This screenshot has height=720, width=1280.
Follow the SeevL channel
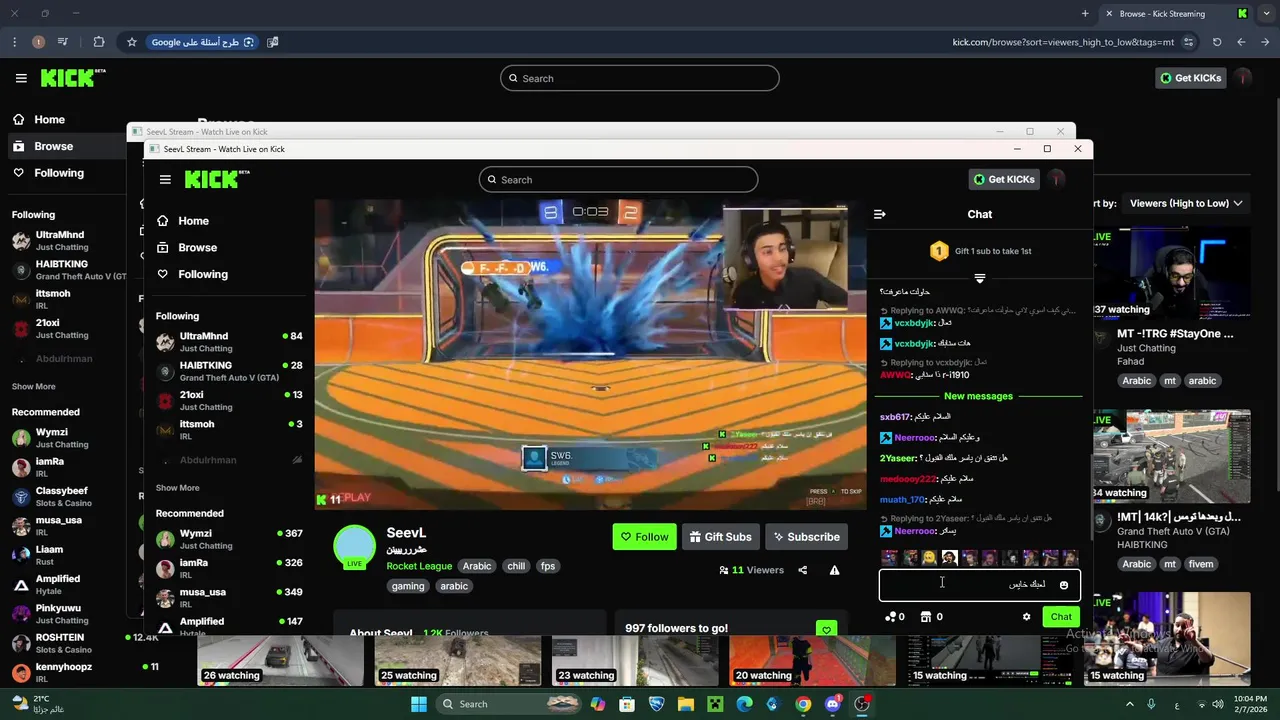click(x=644, y=537)
